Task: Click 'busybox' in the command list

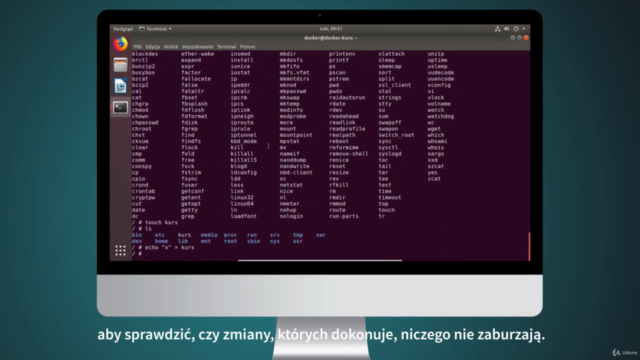Action: pos(143,73)
